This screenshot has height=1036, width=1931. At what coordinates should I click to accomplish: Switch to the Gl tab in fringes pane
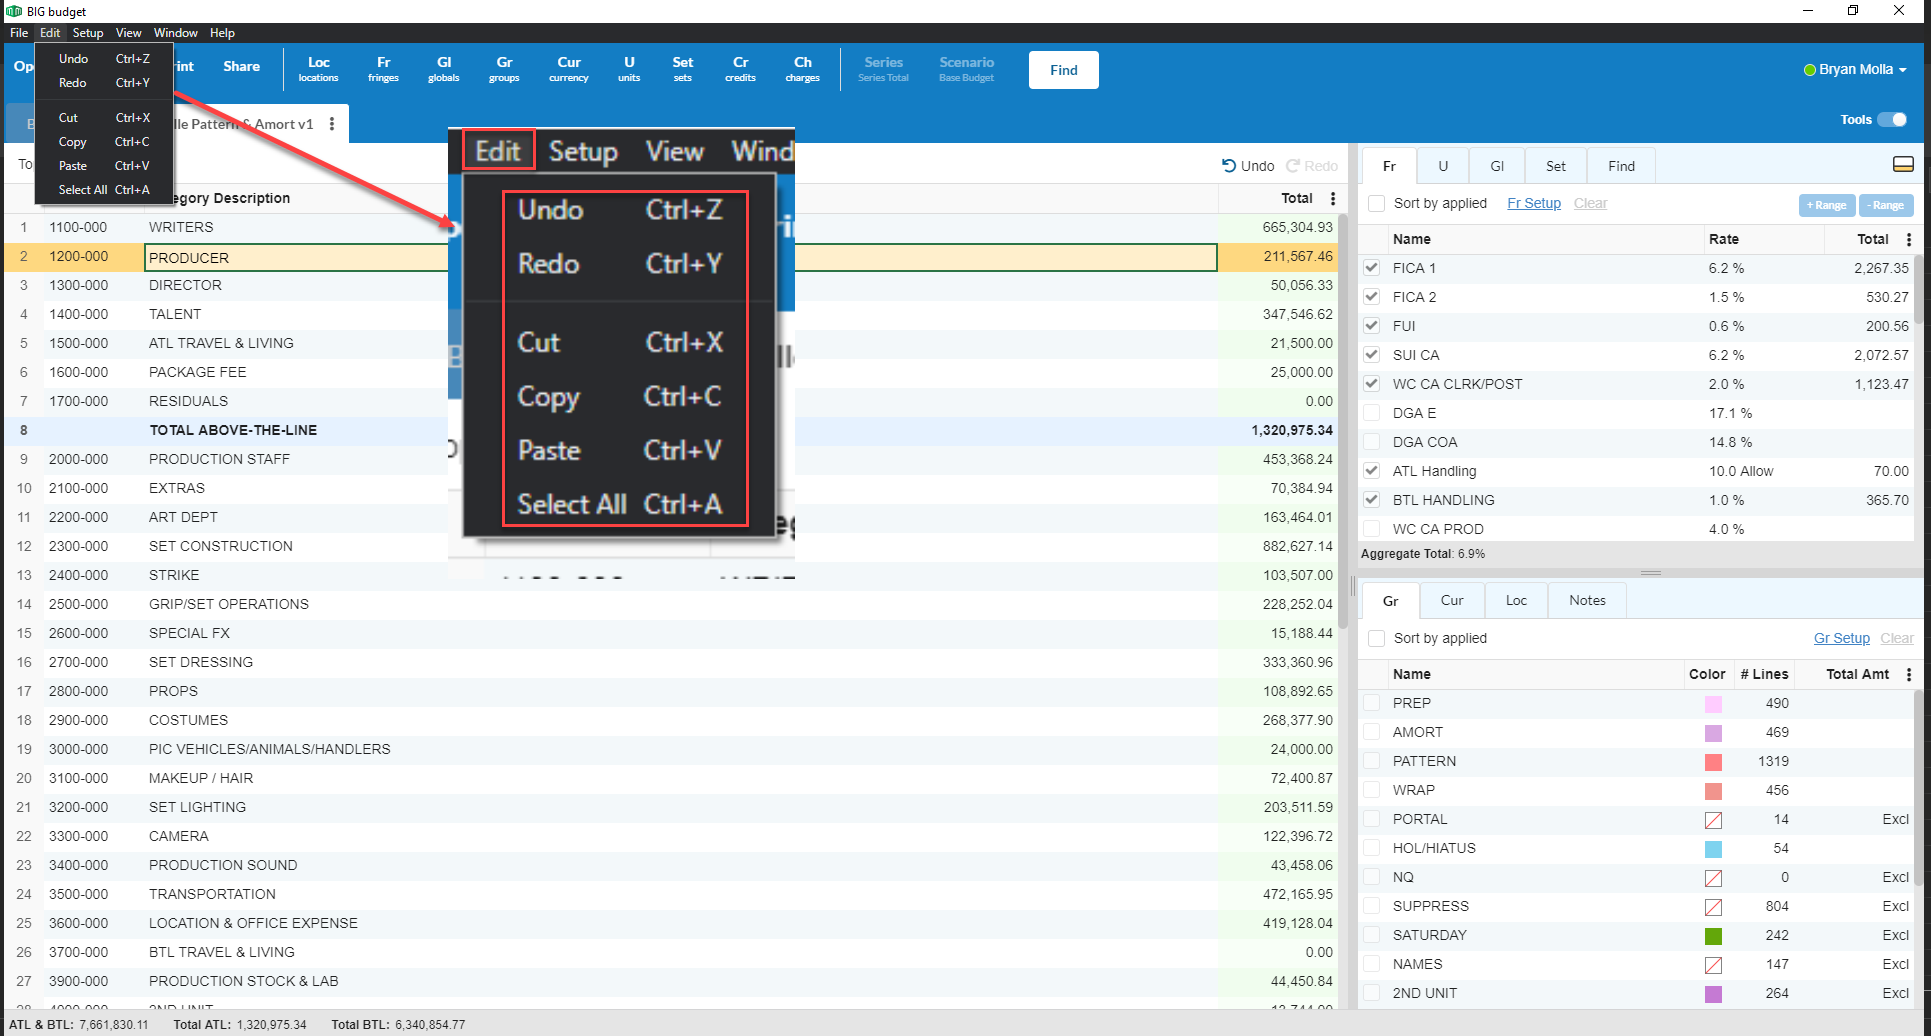point(1497,166)
